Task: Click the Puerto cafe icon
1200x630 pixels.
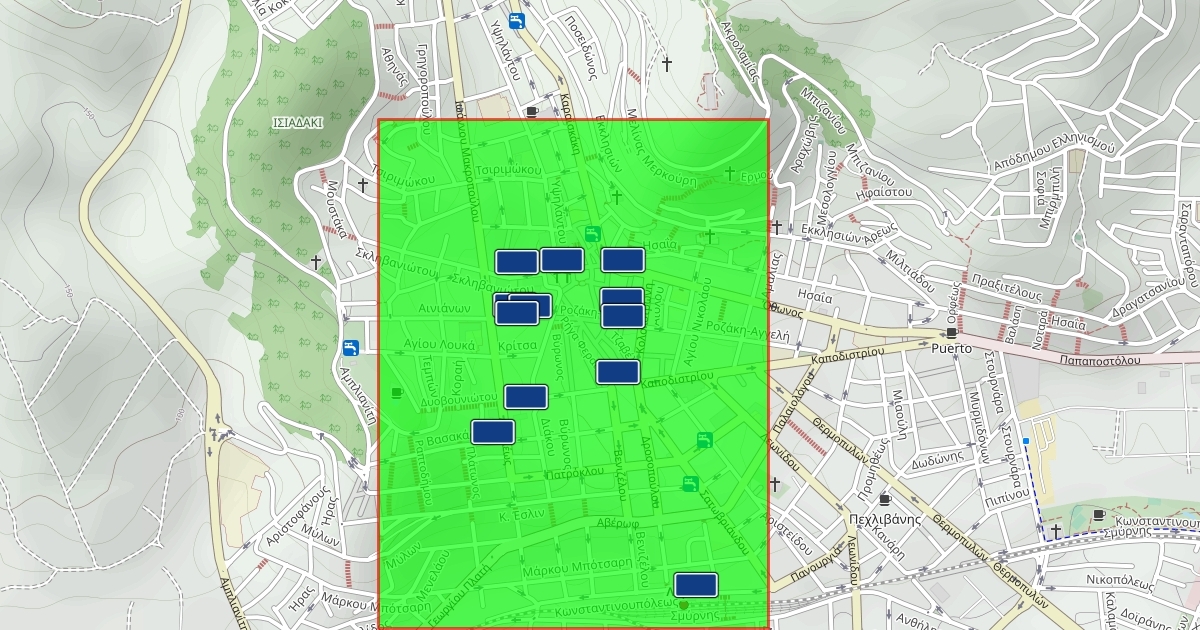Action: (x=951, y=332)
